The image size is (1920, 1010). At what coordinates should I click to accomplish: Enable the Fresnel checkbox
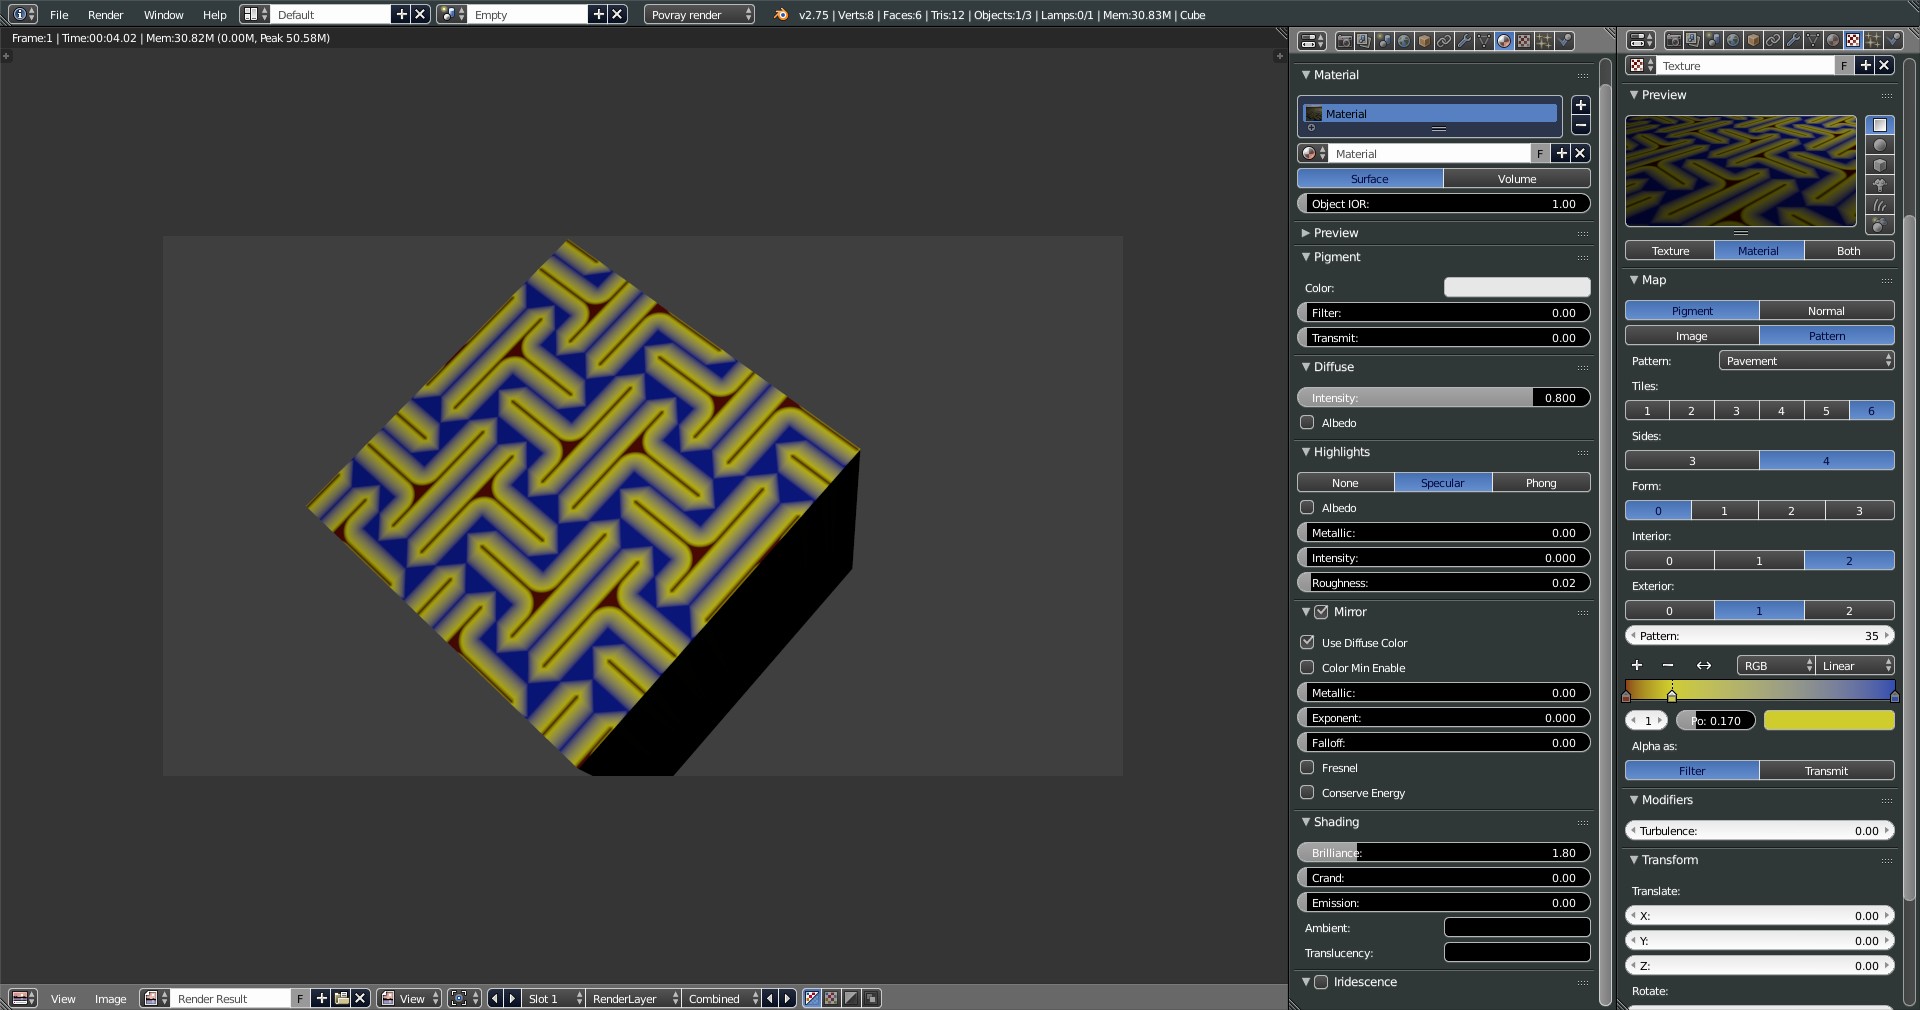click(1307, 768)
